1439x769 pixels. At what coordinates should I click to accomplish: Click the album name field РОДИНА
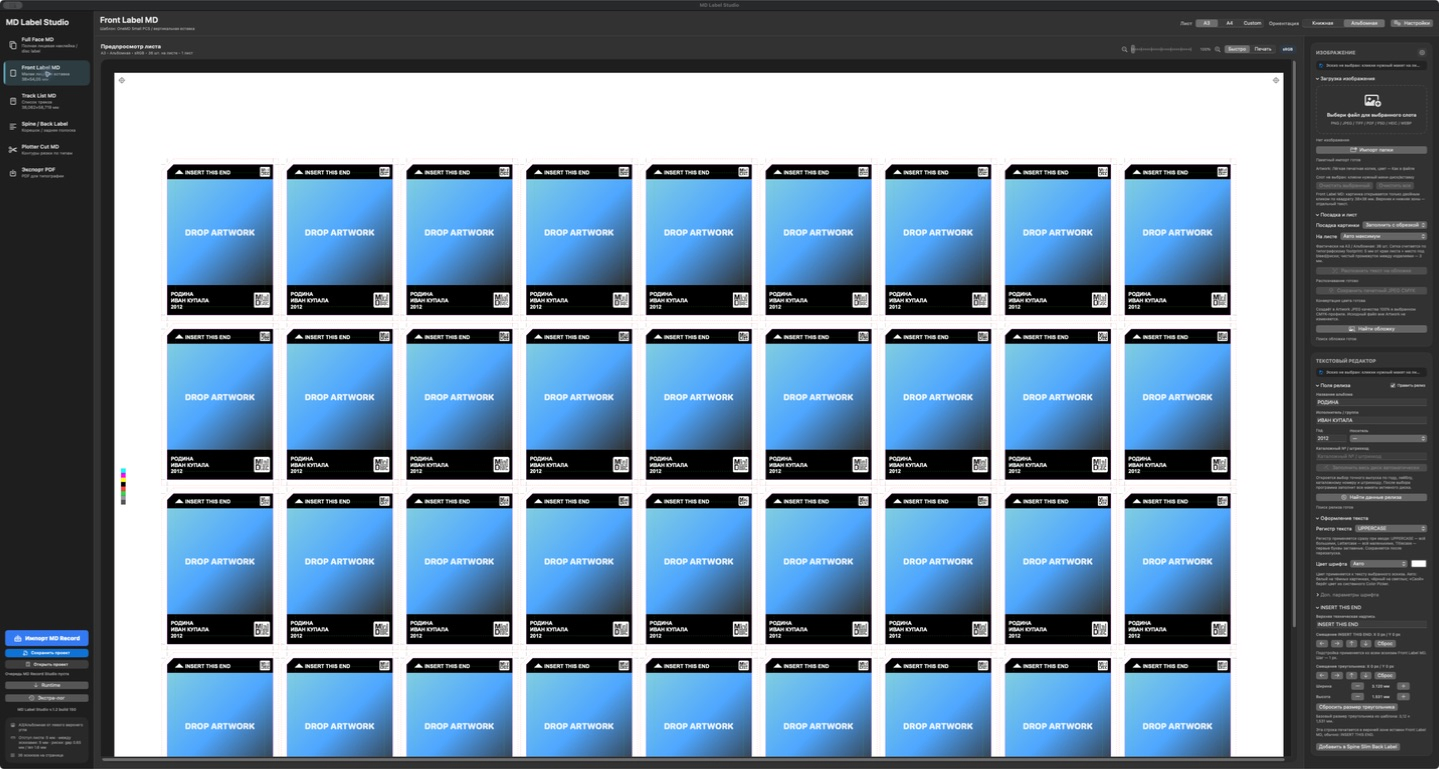click(1371, 402)
